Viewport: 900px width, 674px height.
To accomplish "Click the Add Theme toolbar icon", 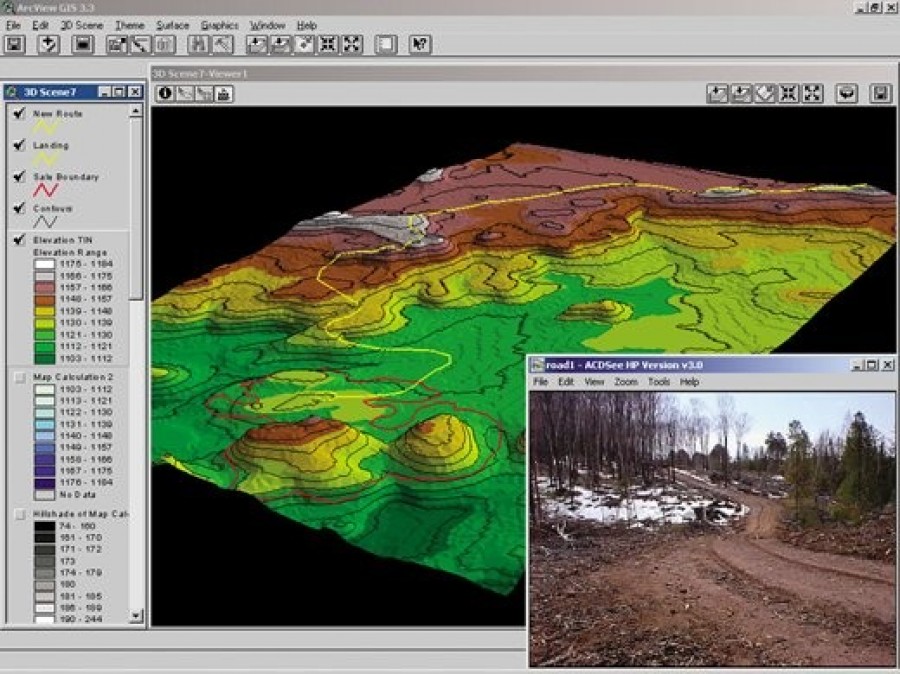I will (x=48, y=44).
